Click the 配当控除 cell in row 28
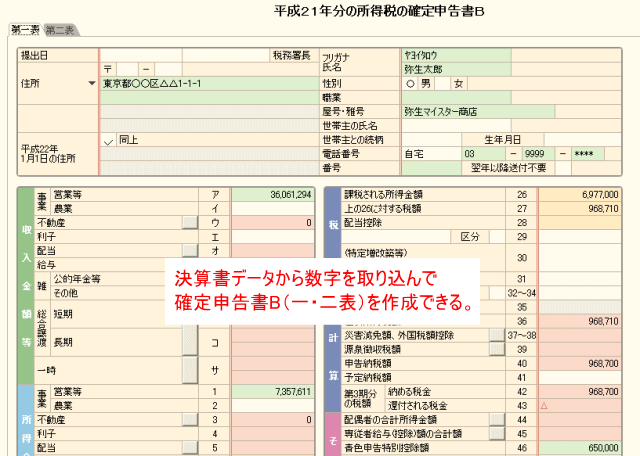Viewport: 640px width, 456px height. point(580,223)
